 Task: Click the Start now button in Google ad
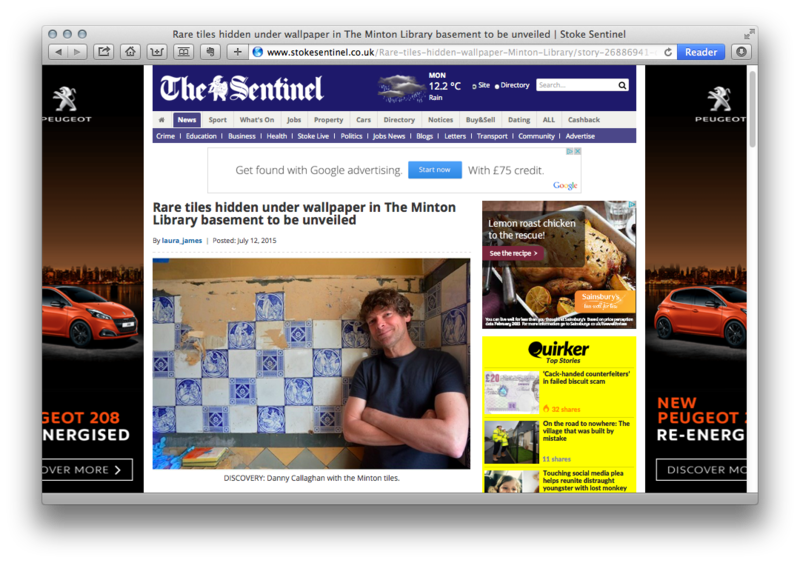tap(435, 170)
